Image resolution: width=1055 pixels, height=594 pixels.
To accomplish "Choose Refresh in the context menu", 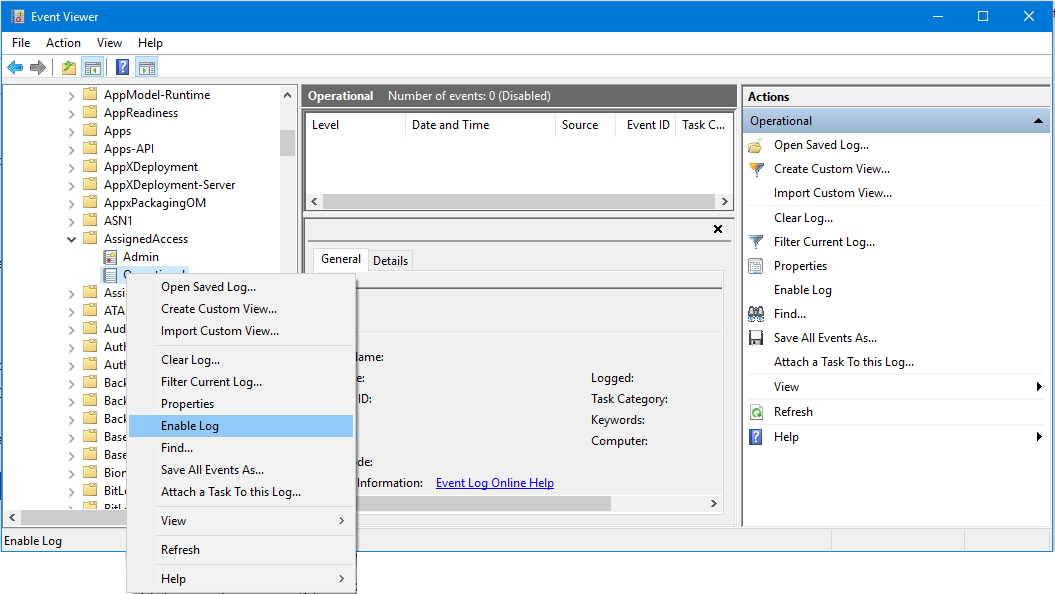I will pos(241,550).
